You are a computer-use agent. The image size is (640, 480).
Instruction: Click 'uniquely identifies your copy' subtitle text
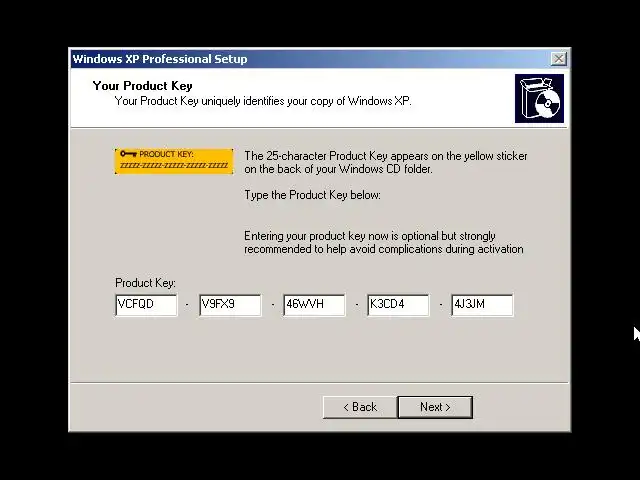[263, 101]
